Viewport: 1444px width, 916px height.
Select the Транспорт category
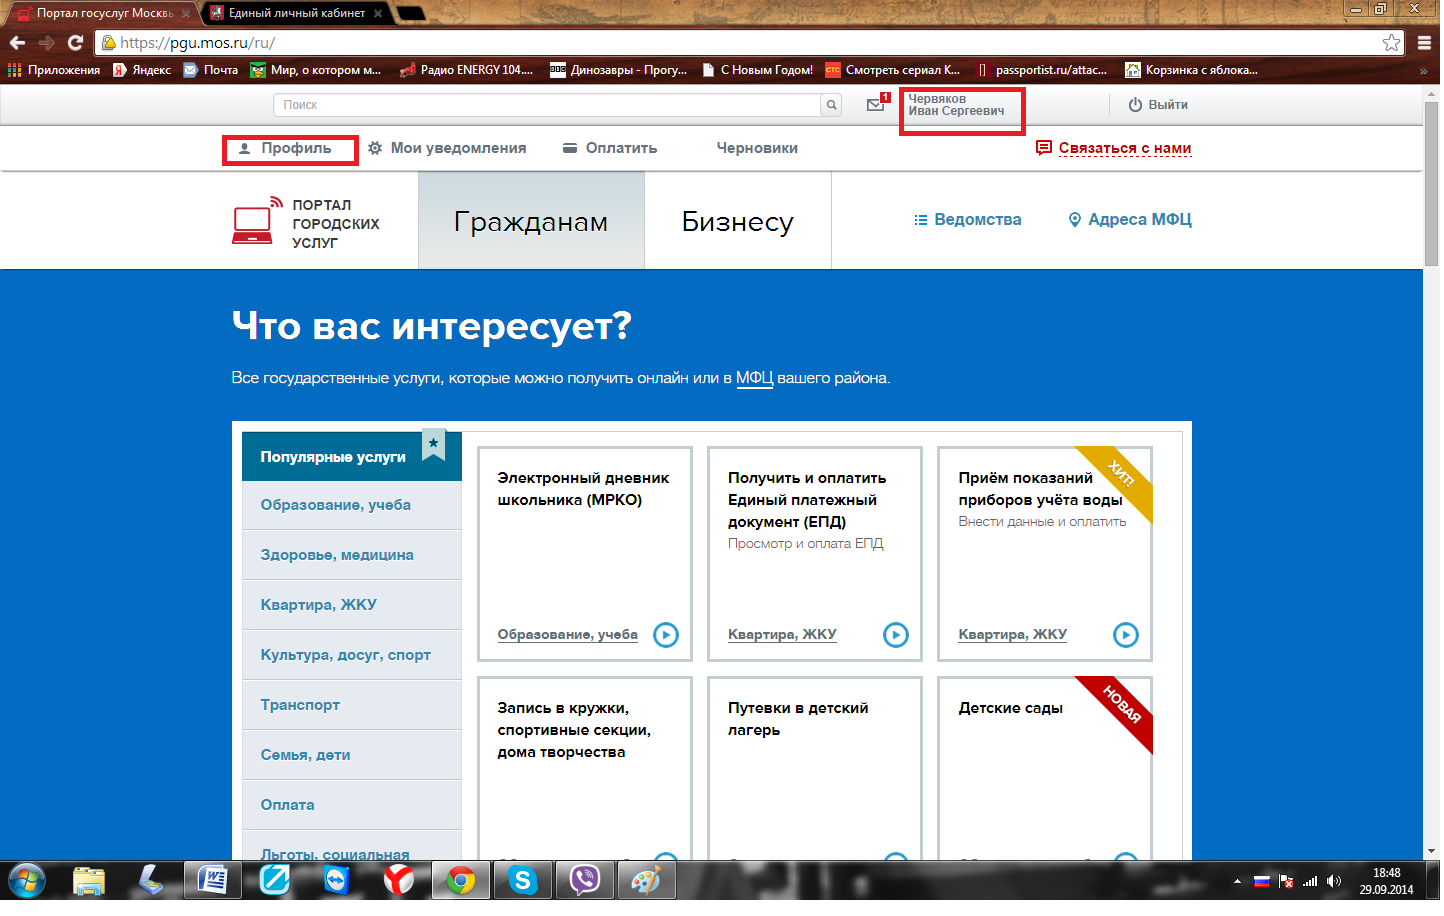[x=352, y=706]
